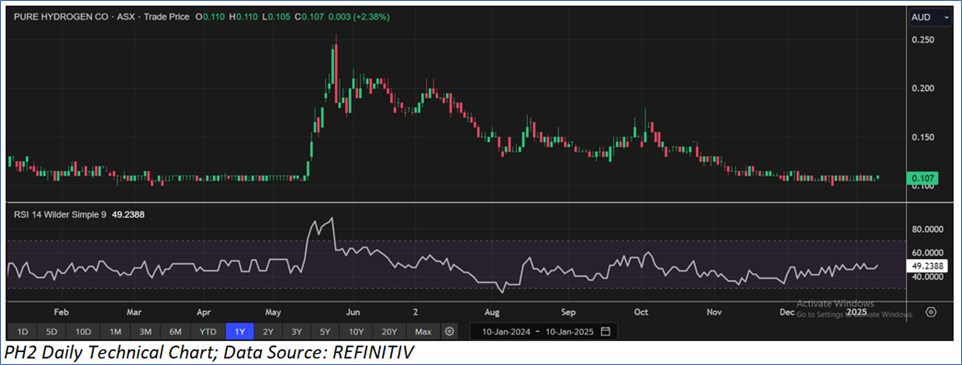
Task: Click the RSI 14 Wilder Simple 9 label
Action: click(60, 215)
